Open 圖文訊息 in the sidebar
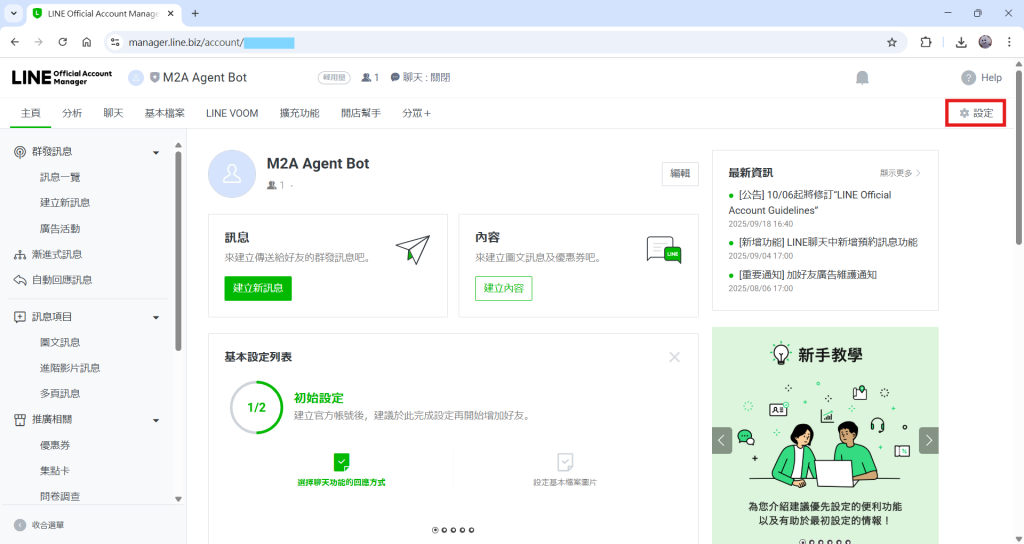This screenshot has width=1024, height=544. click(x=60, y=342)
